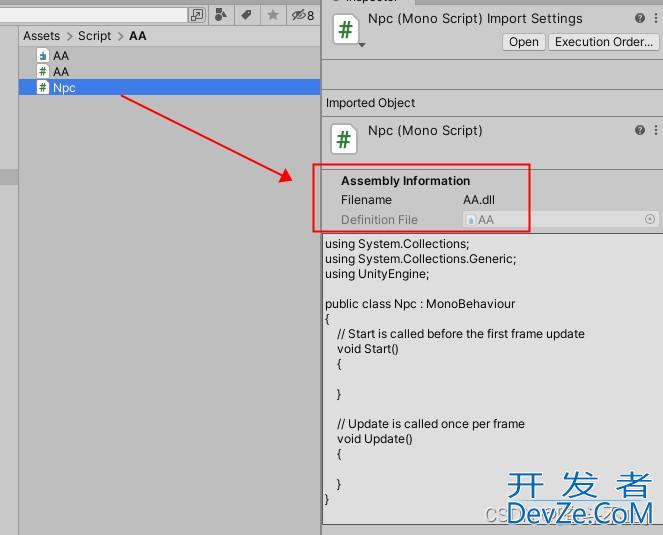Open help for Npc Mono Script
663x535 pixels.
(x=640, y=130)
